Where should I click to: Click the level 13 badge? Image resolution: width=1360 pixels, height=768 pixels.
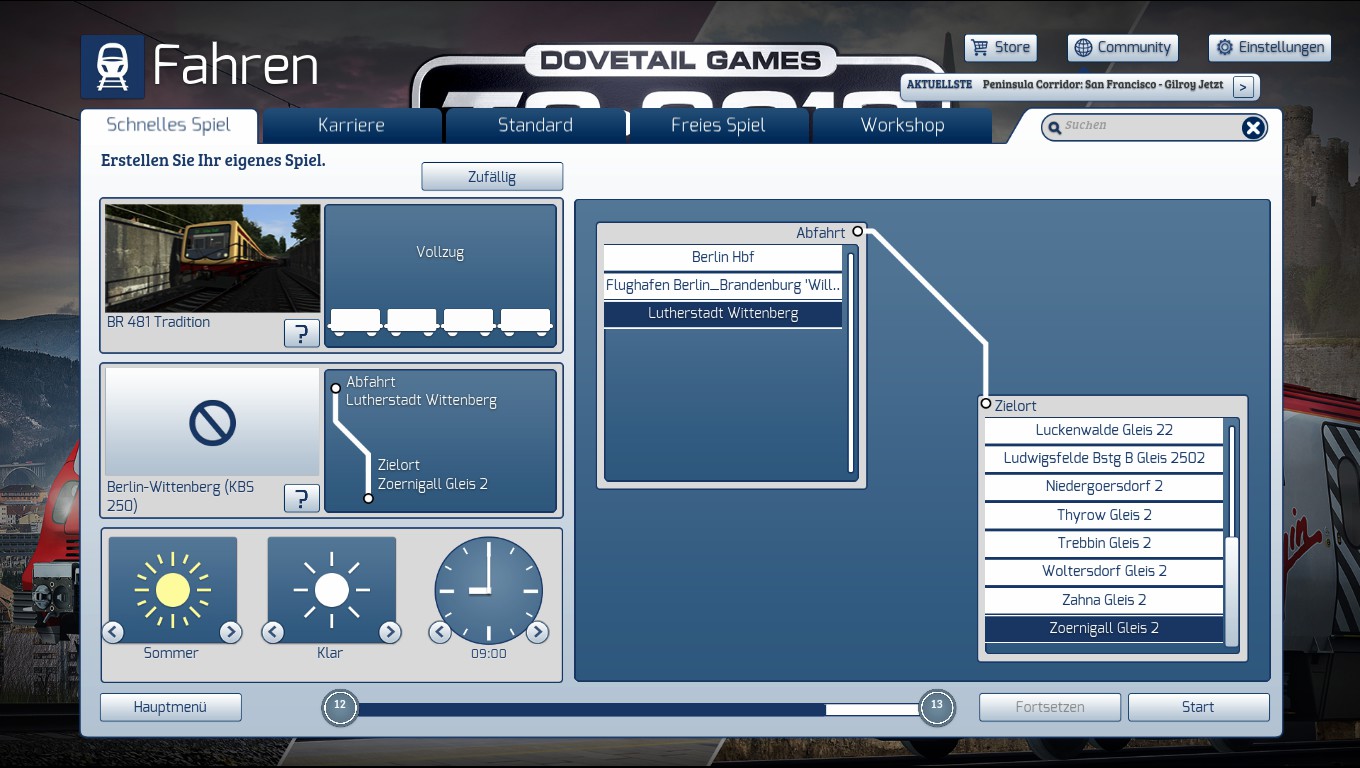click(937, 707)
